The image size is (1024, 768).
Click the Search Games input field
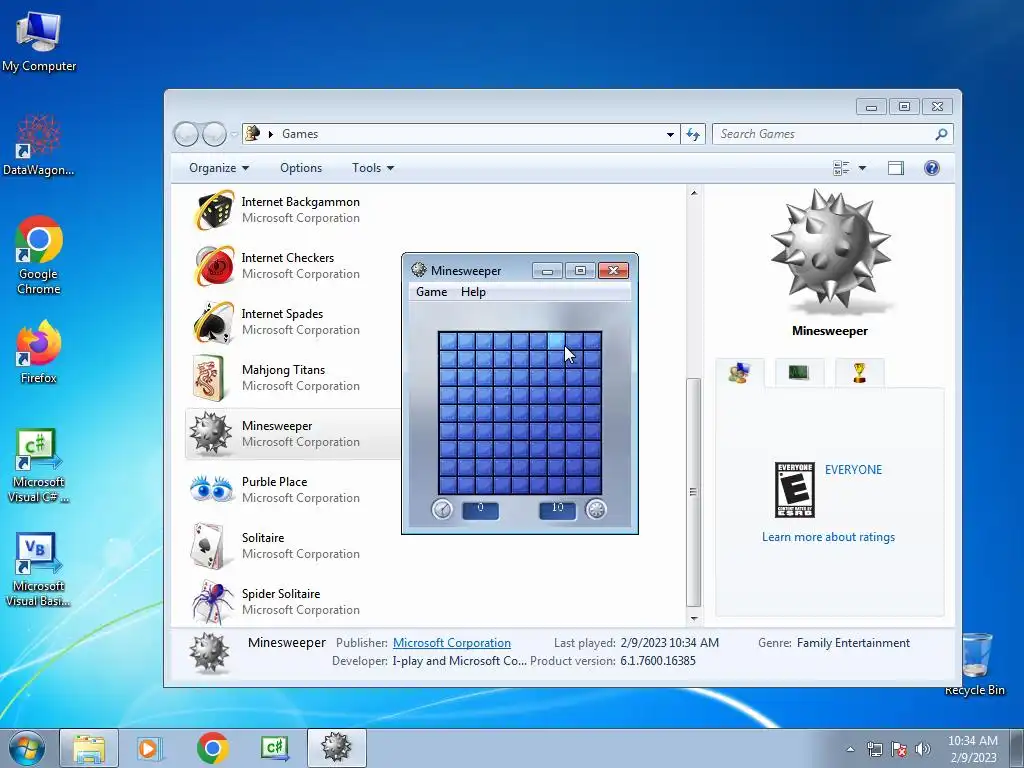[833, 134]
